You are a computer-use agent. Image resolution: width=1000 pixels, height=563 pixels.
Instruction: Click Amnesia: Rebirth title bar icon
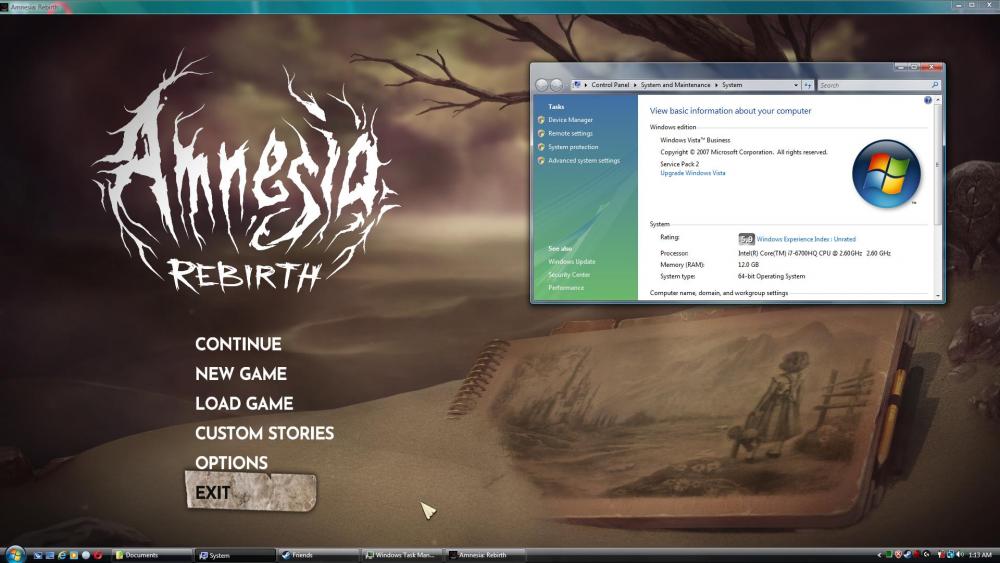tap(5, 6)
